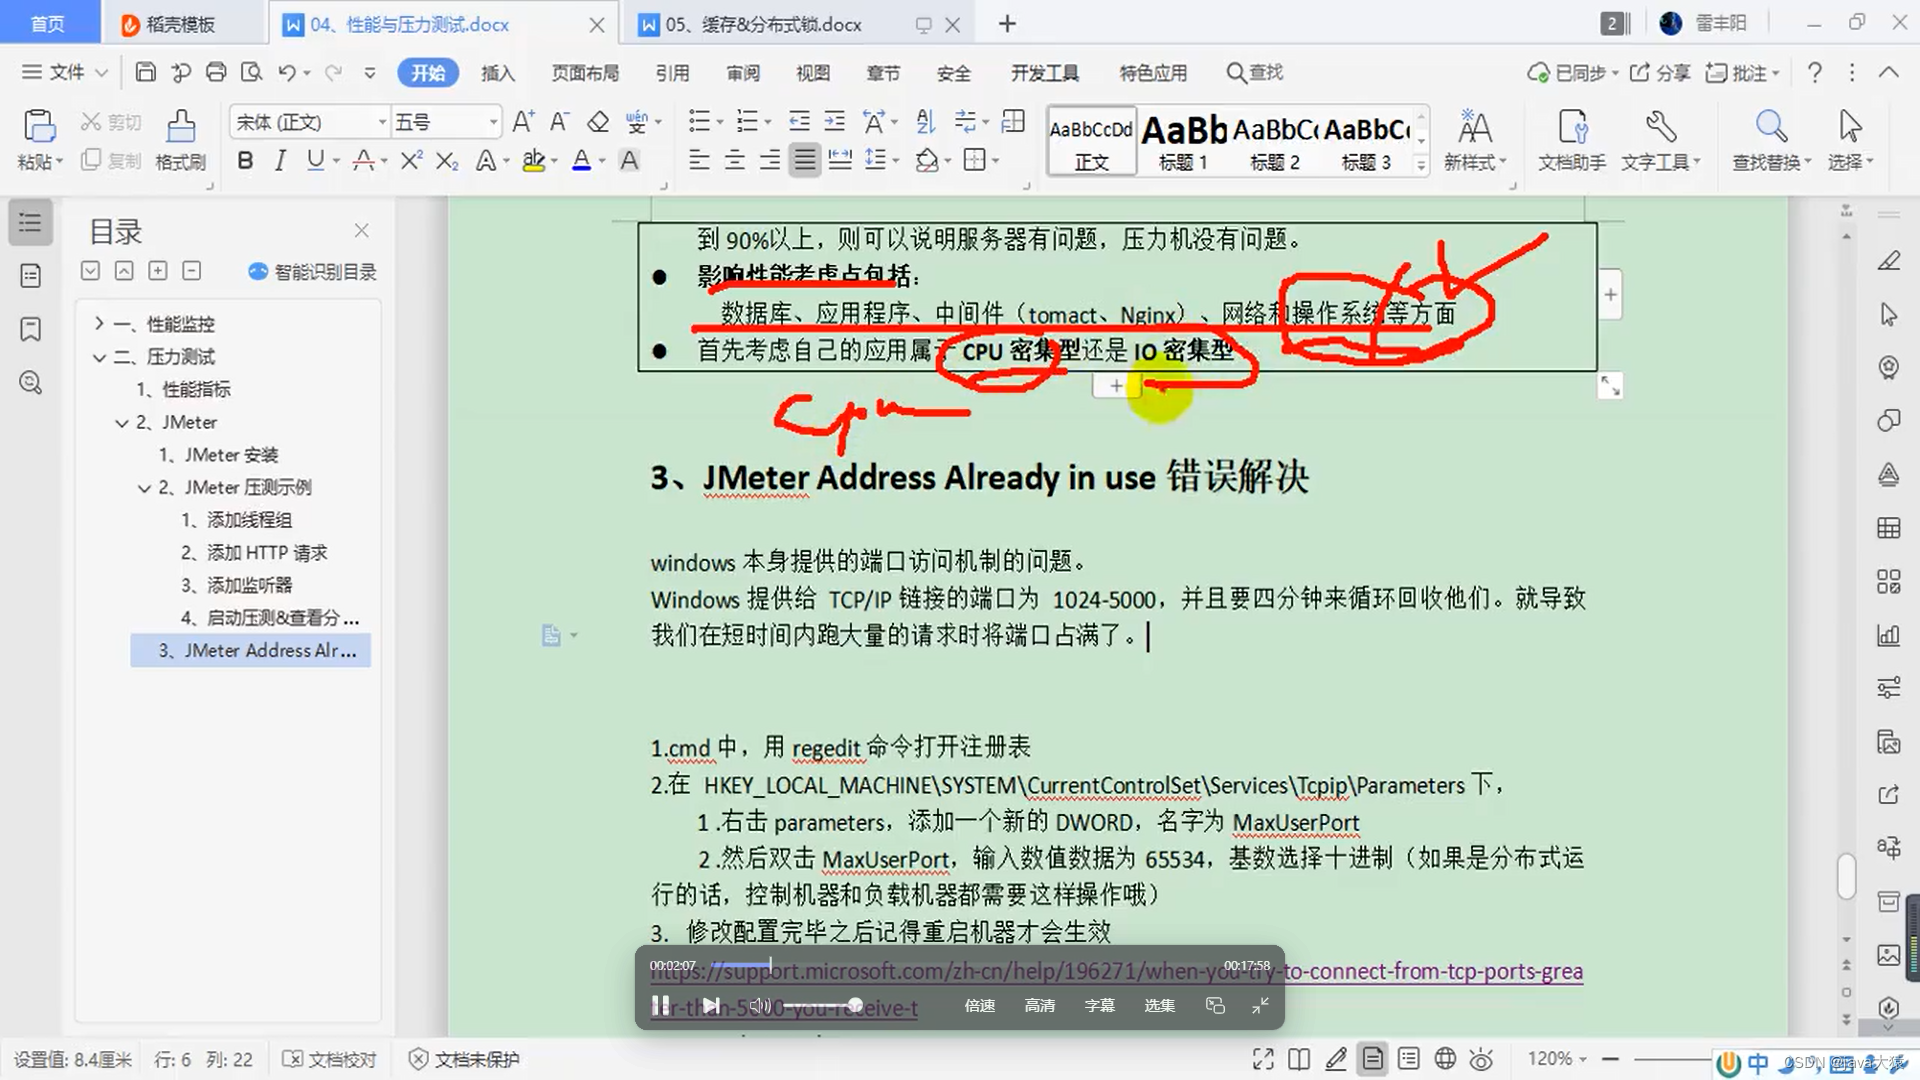Viewport: 1920px width, 1080px height.
Task: Click the video volume slider
Action: [822, 1005]
